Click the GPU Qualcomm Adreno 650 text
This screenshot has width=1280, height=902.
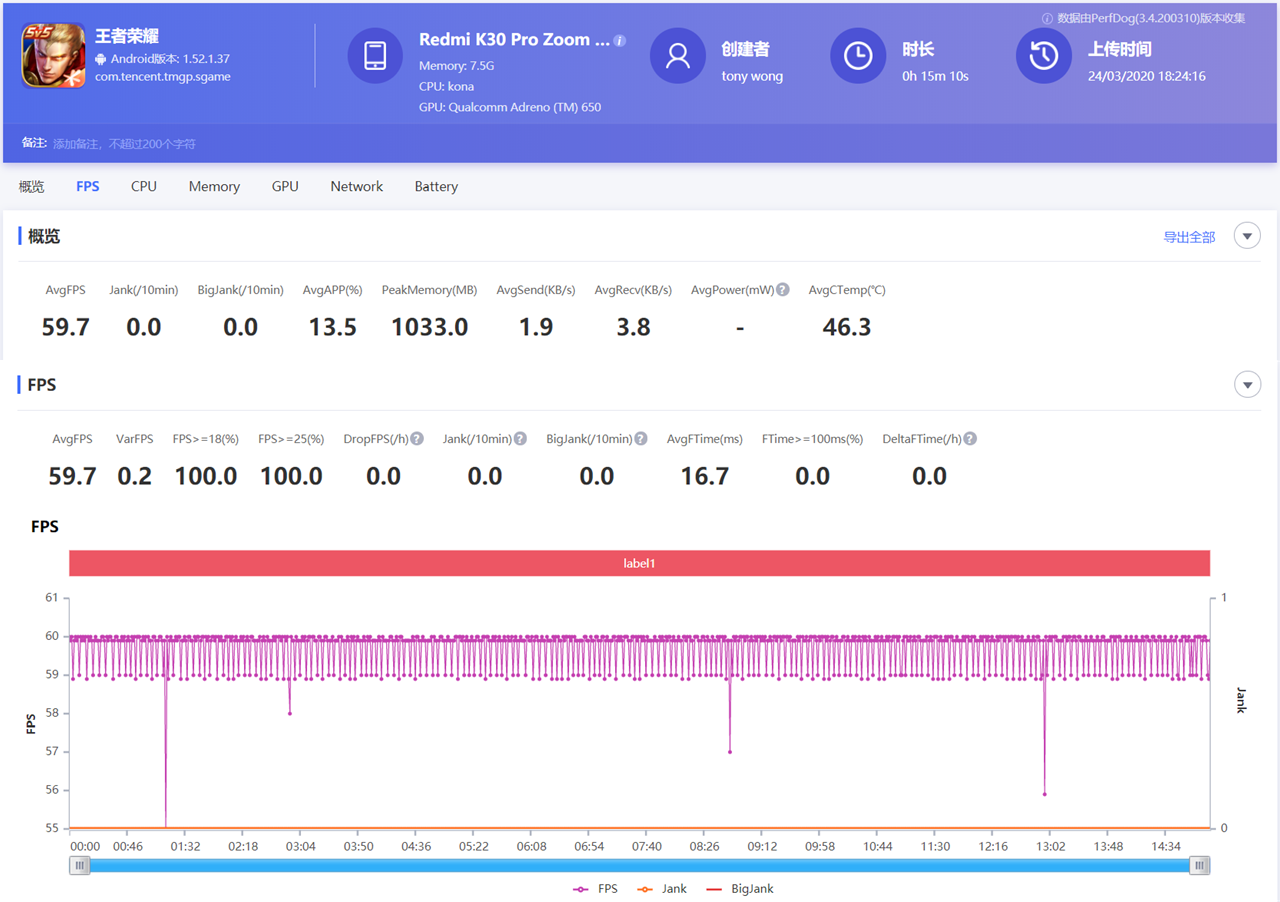(510, 107)
